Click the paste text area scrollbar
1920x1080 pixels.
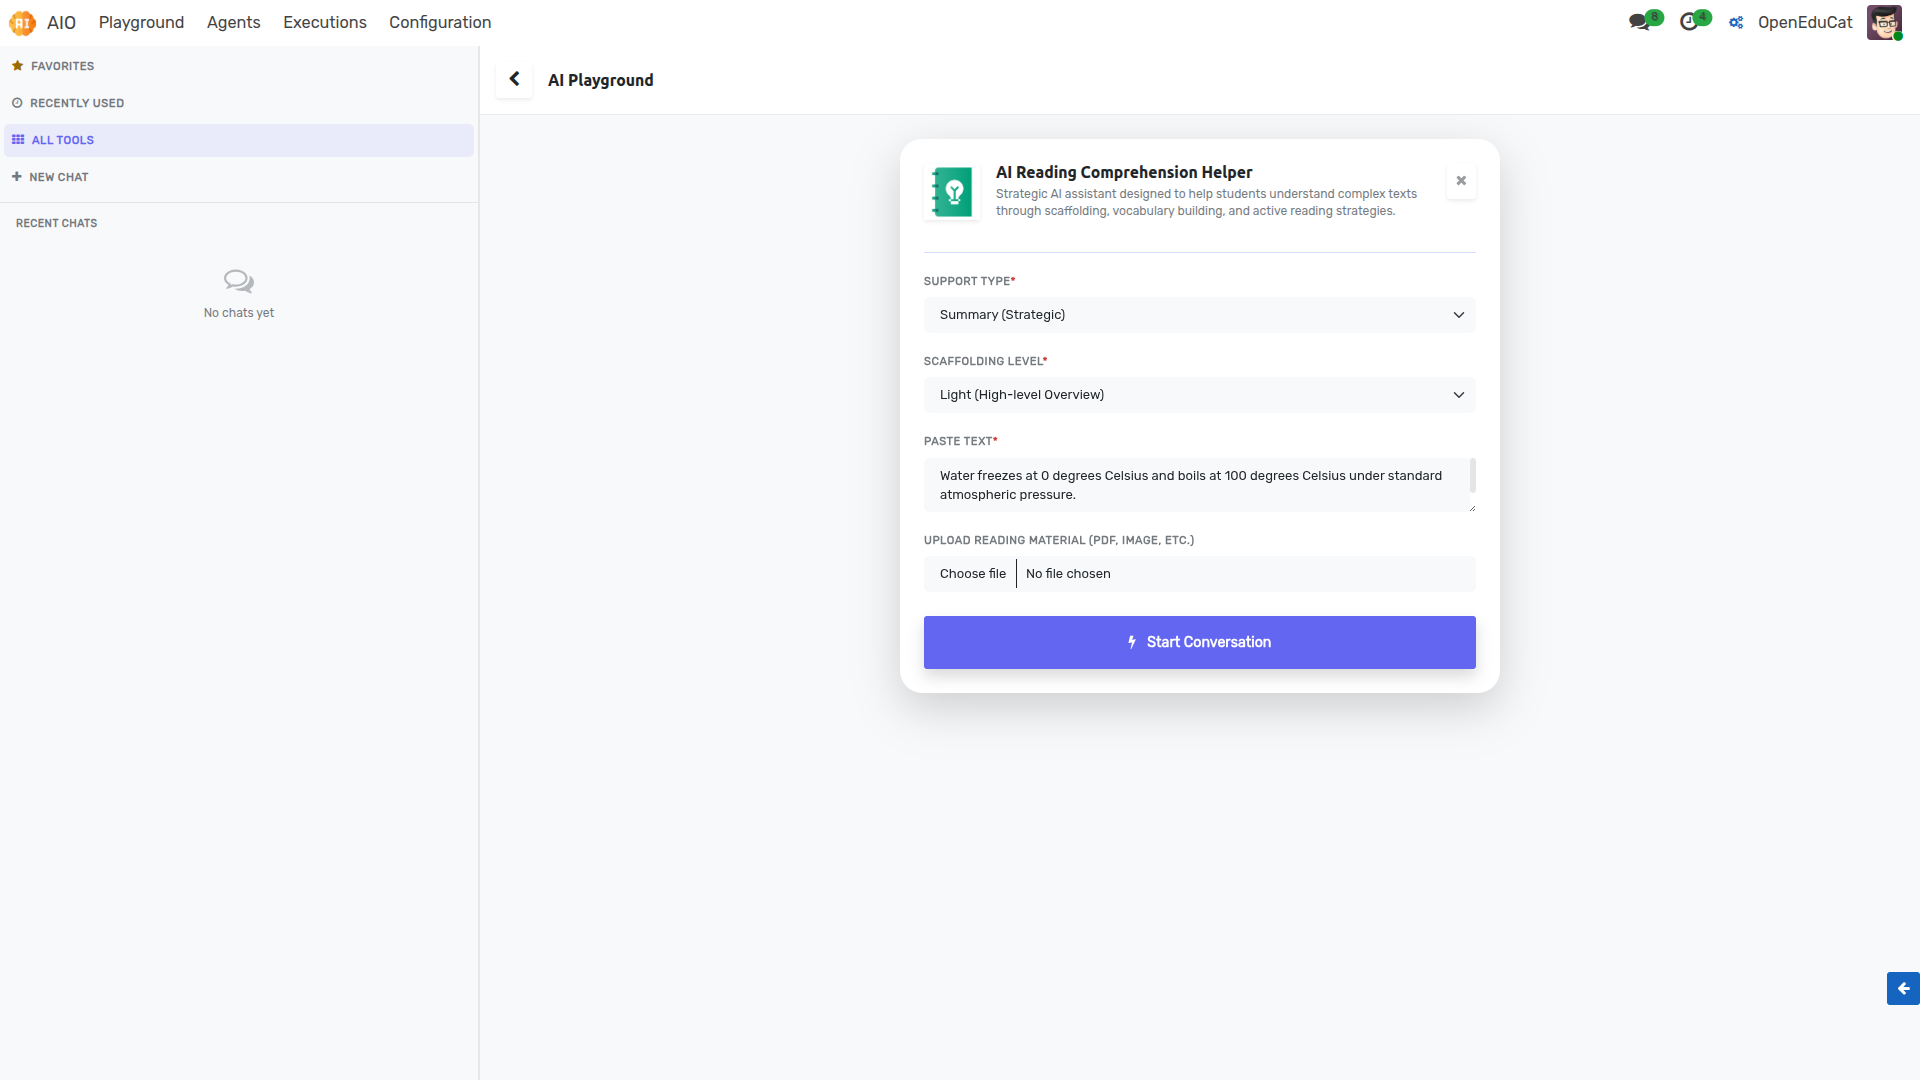(1472, 476)
